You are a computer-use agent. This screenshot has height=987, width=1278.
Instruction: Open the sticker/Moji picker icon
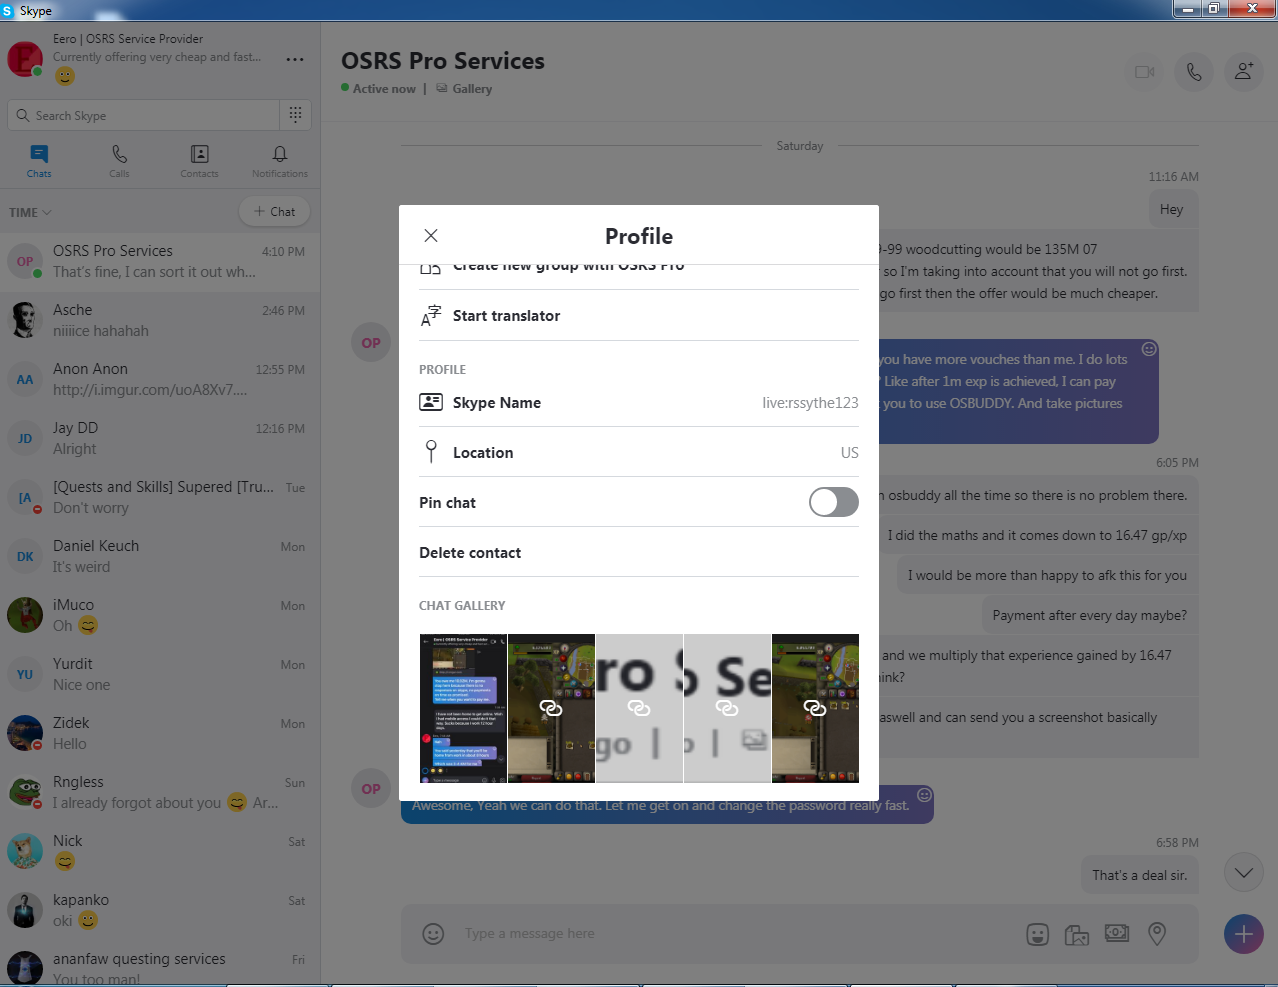[x=1038, y=934]
